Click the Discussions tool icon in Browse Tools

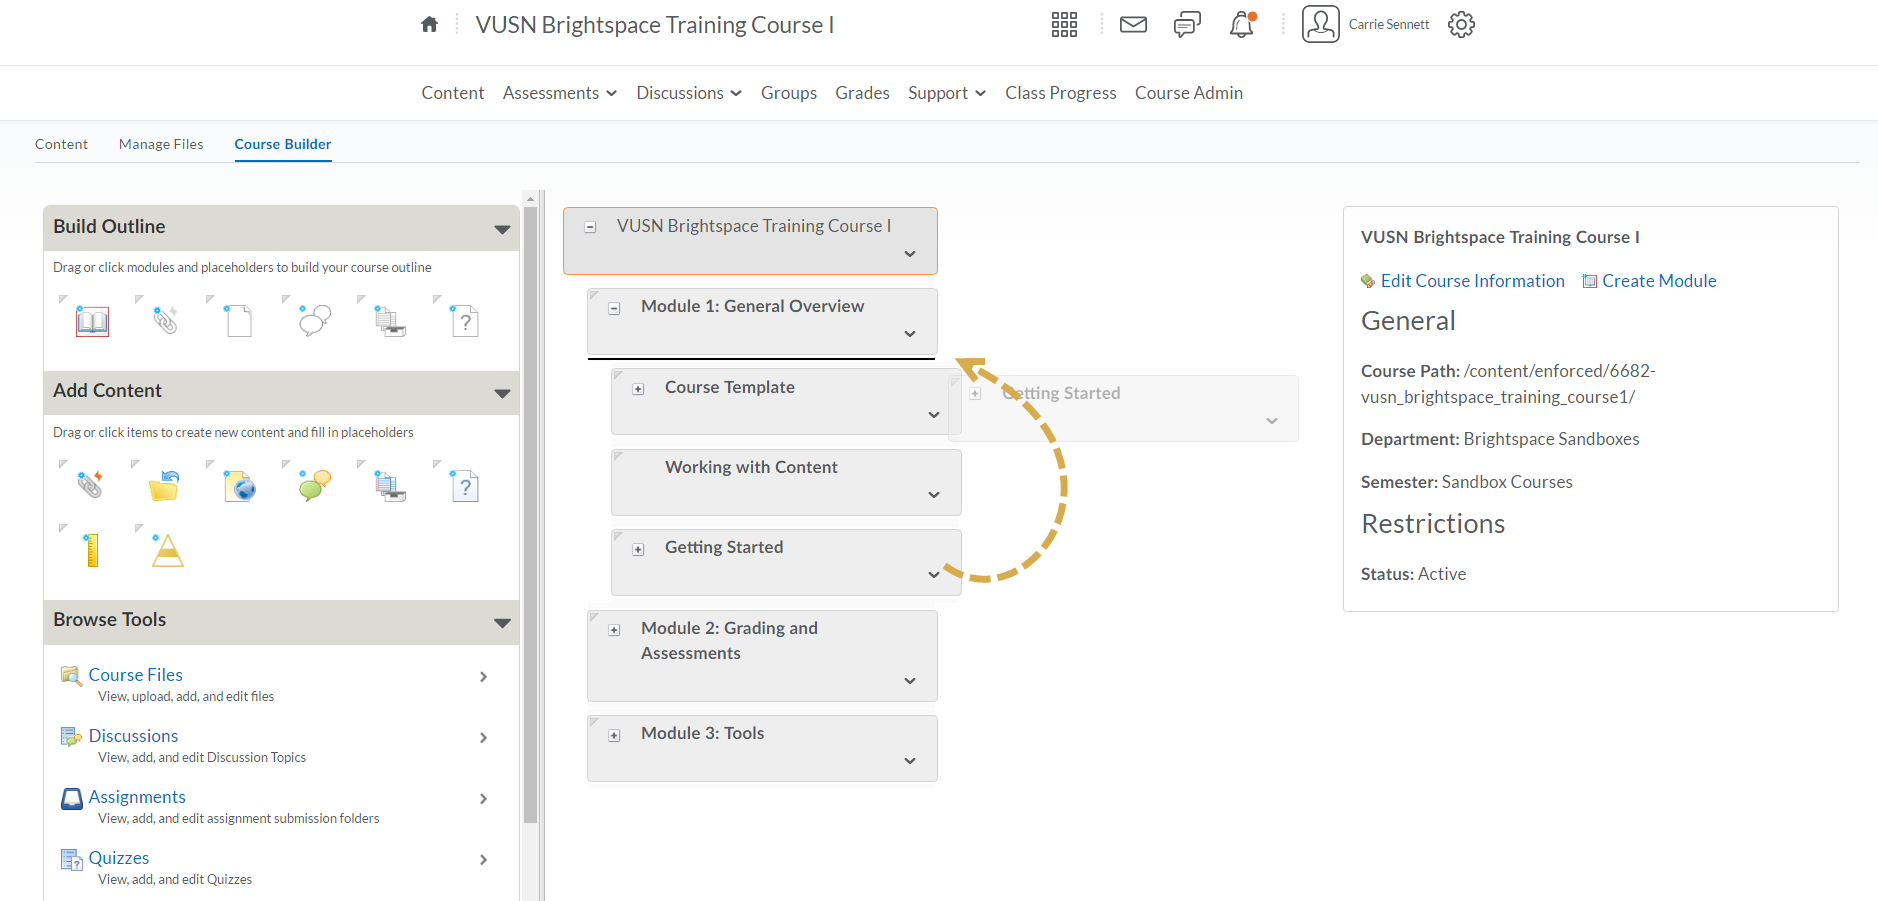pos(71,736)
